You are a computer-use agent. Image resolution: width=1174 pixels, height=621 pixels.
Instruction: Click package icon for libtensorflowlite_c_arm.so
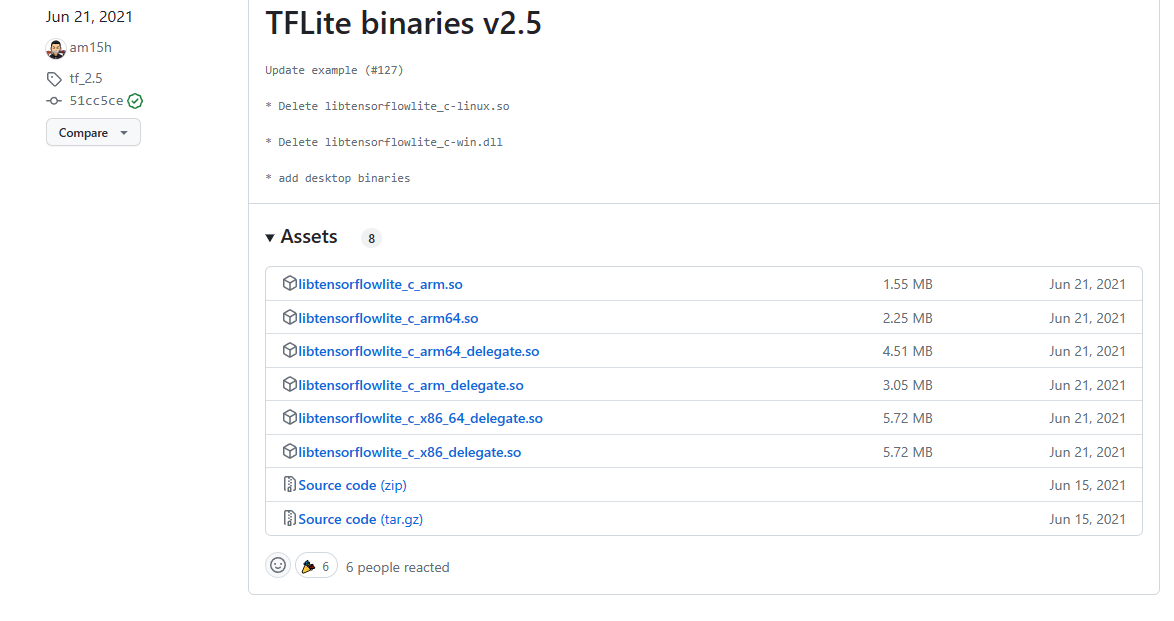click(x=289, y=283)
